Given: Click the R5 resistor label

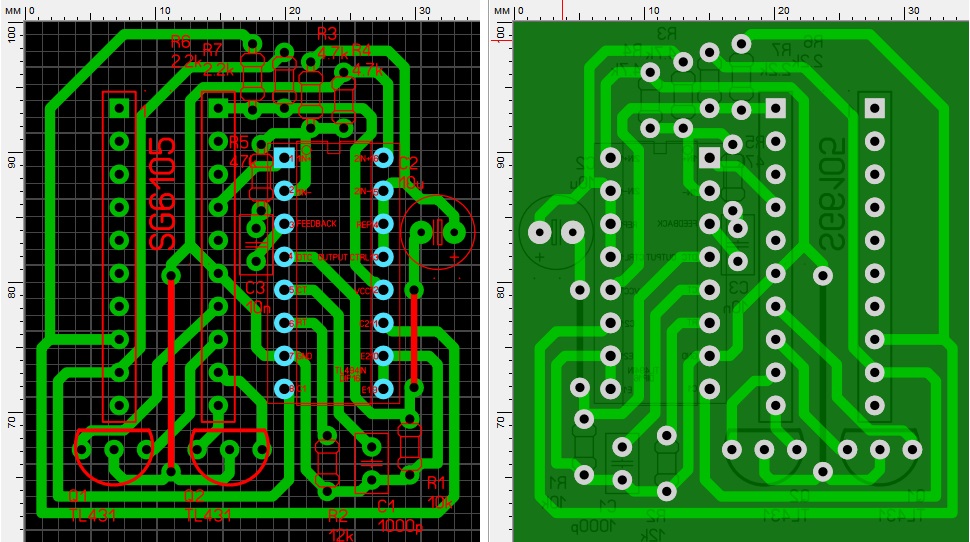Looking at the screenshot, I should [x=241, y=151].
